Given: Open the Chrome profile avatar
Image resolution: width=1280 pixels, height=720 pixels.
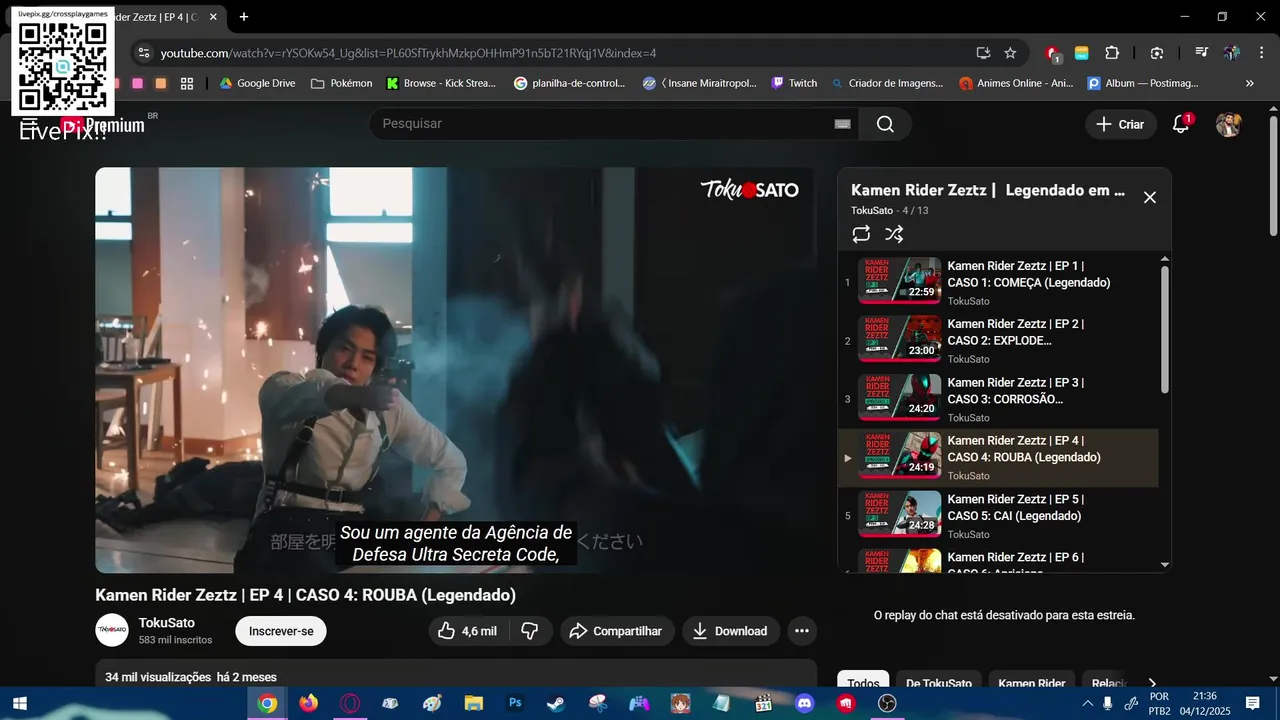Looking at the screenshot, I should pos(1231,53).
